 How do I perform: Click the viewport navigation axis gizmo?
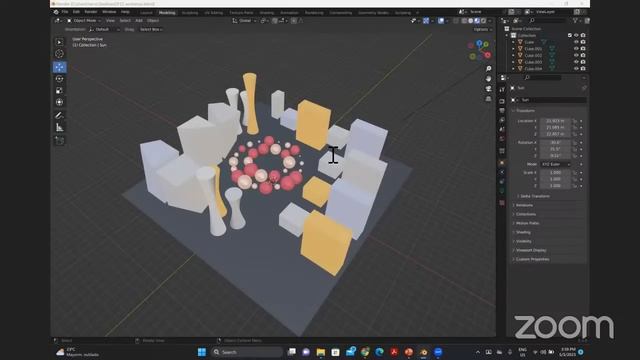(479, 50)
